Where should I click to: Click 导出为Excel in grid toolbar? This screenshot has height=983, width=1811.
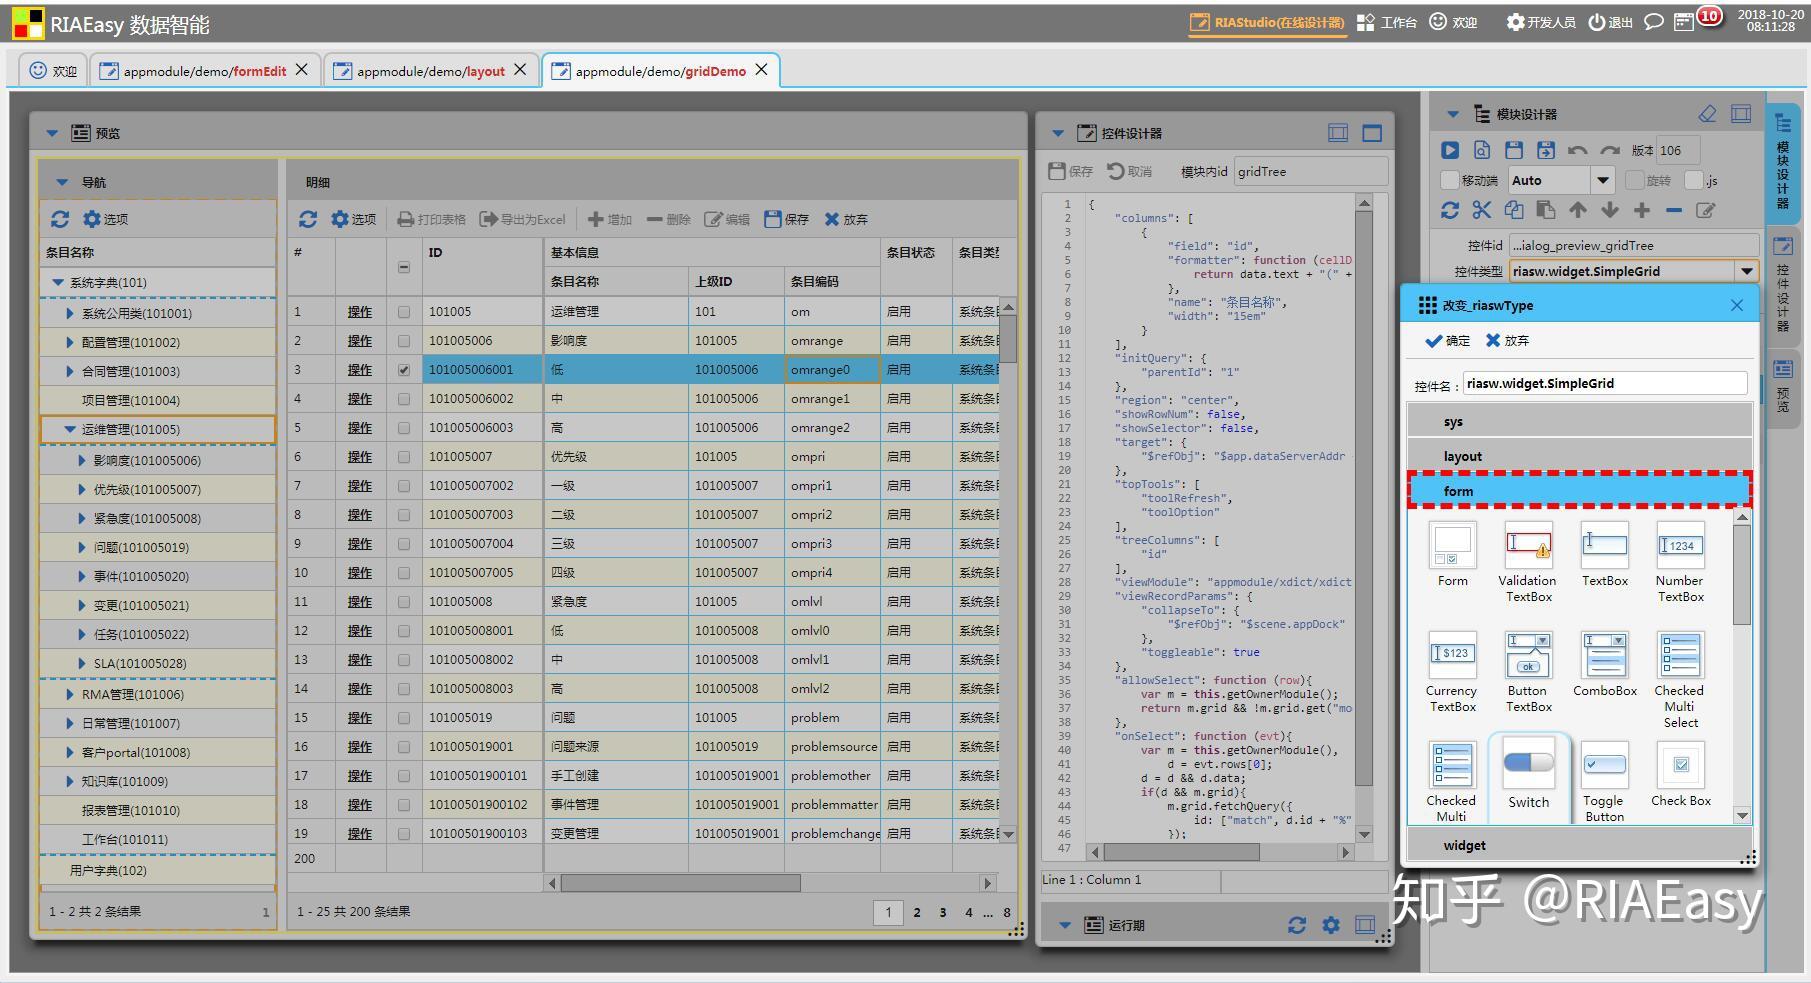click(522, 219)
